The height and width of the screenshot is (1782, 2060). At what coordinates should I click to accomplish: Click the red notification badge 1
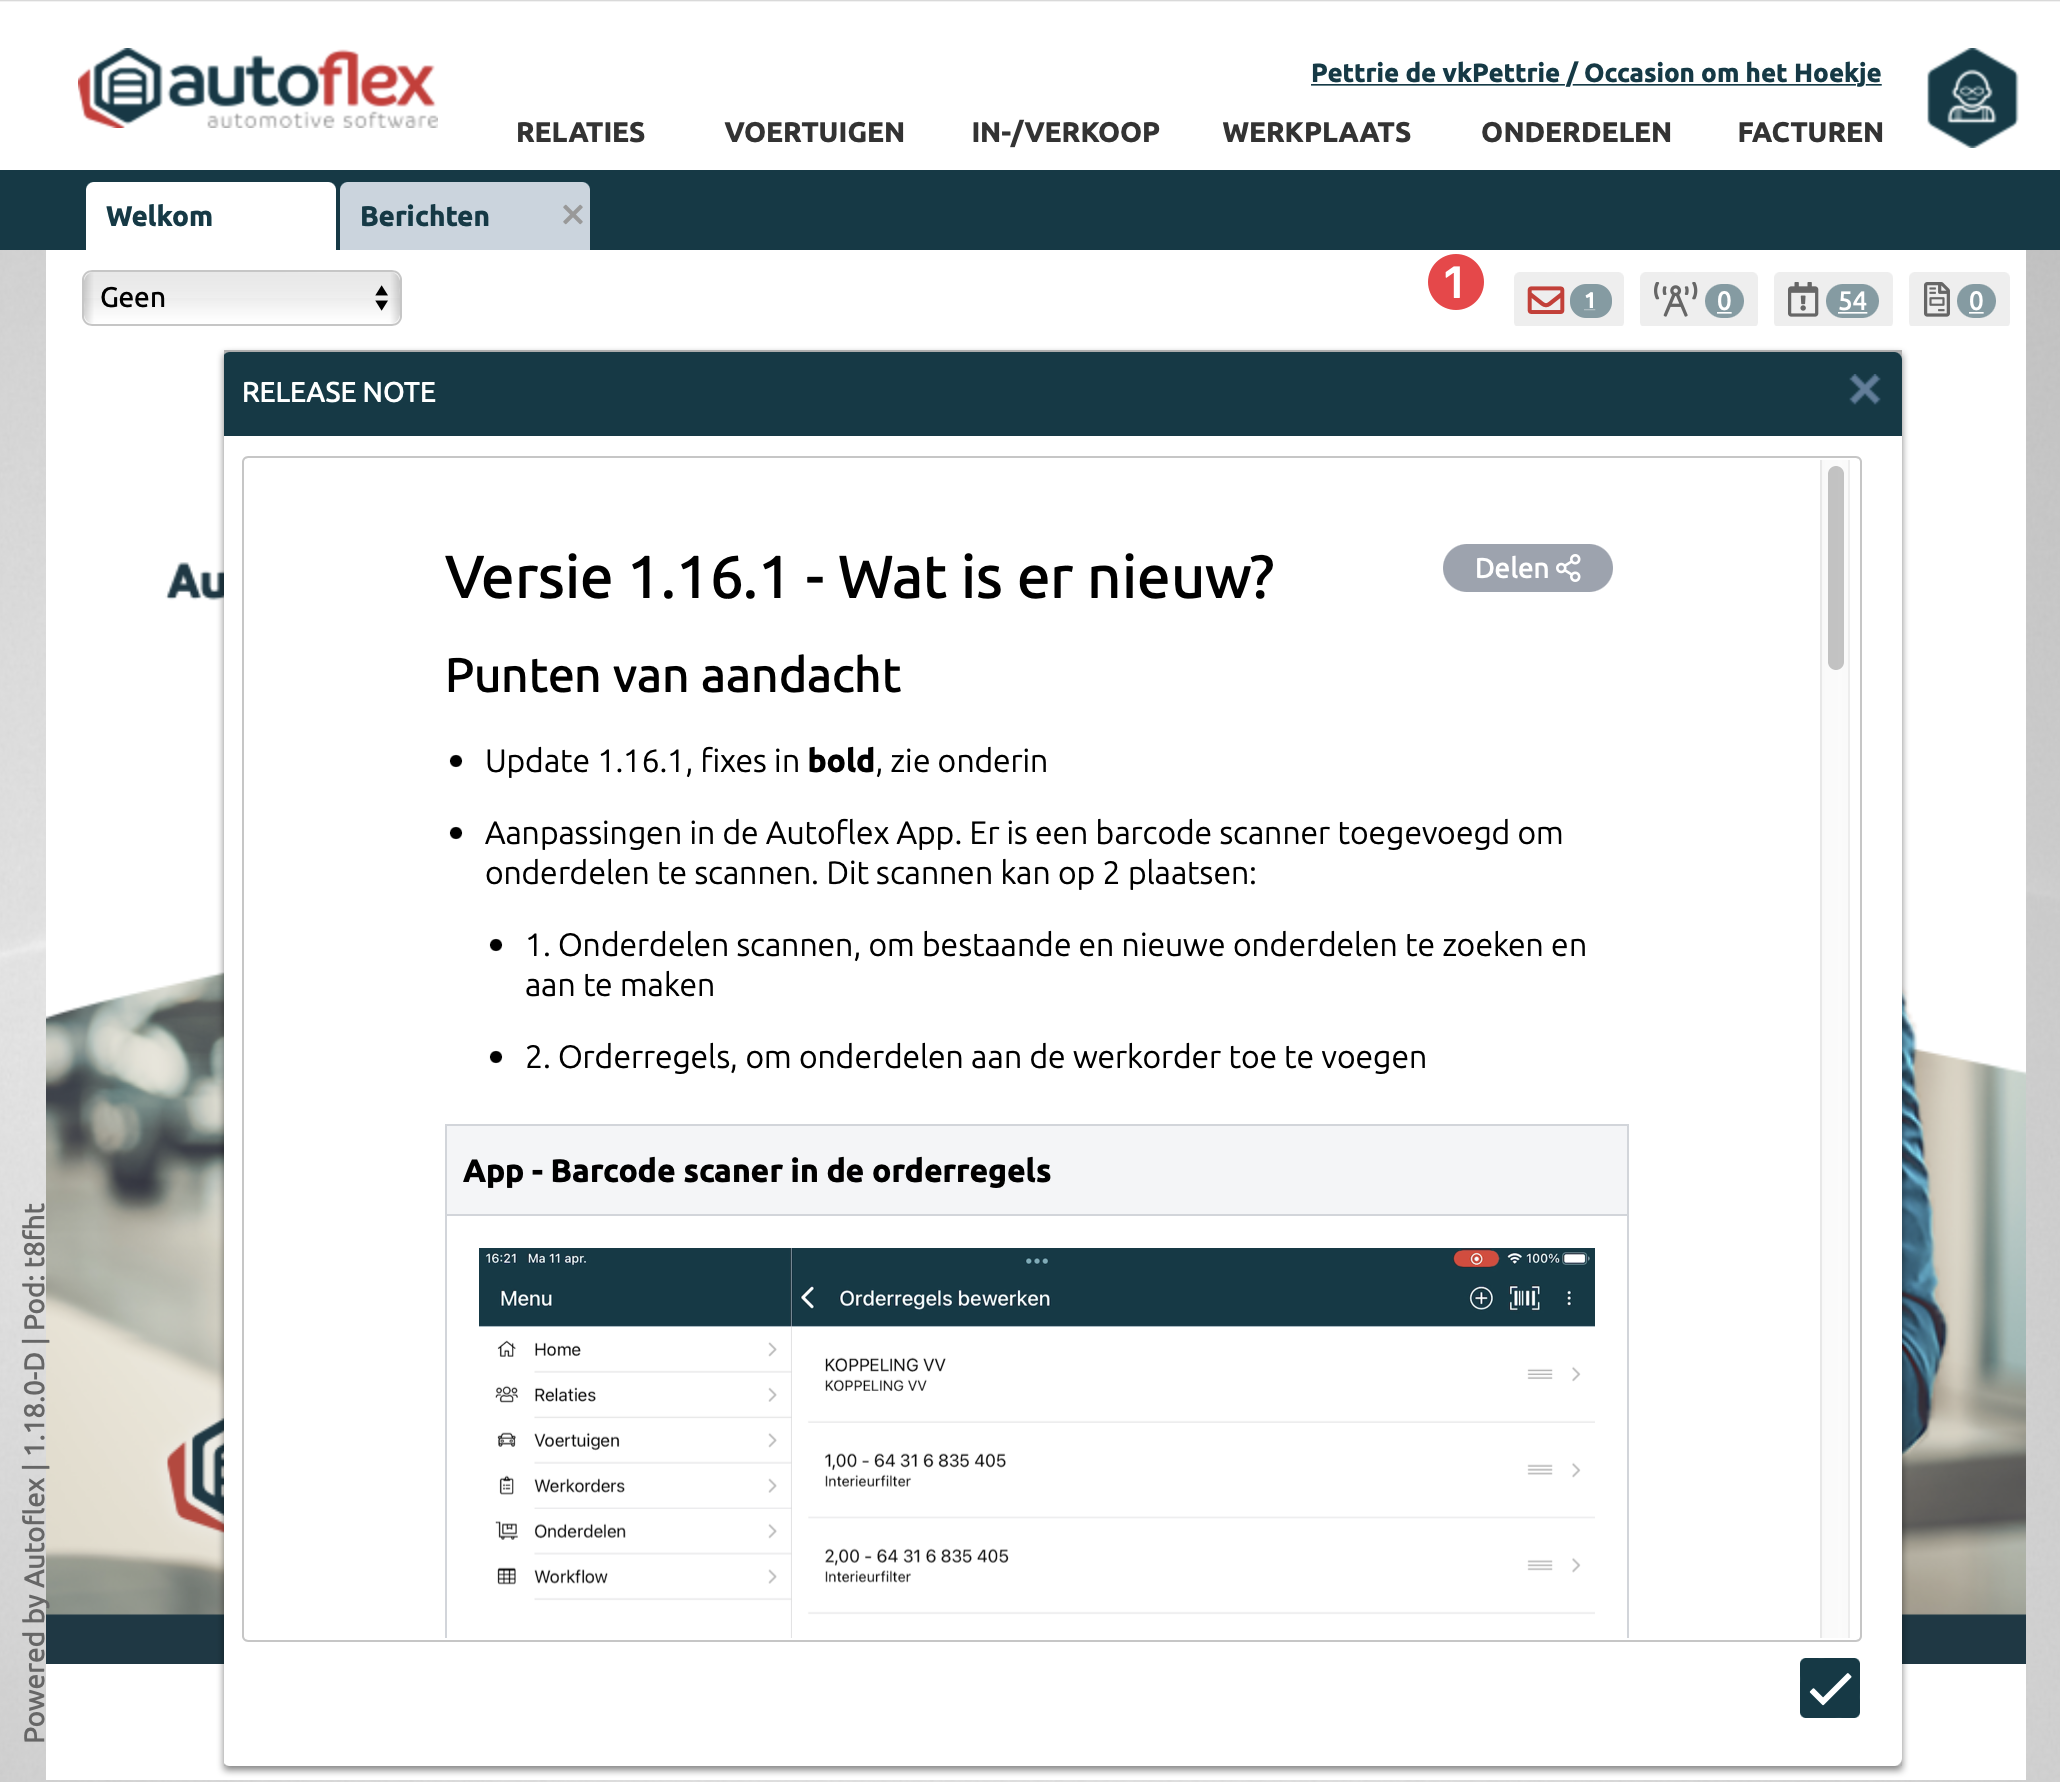pos(1455,282)
